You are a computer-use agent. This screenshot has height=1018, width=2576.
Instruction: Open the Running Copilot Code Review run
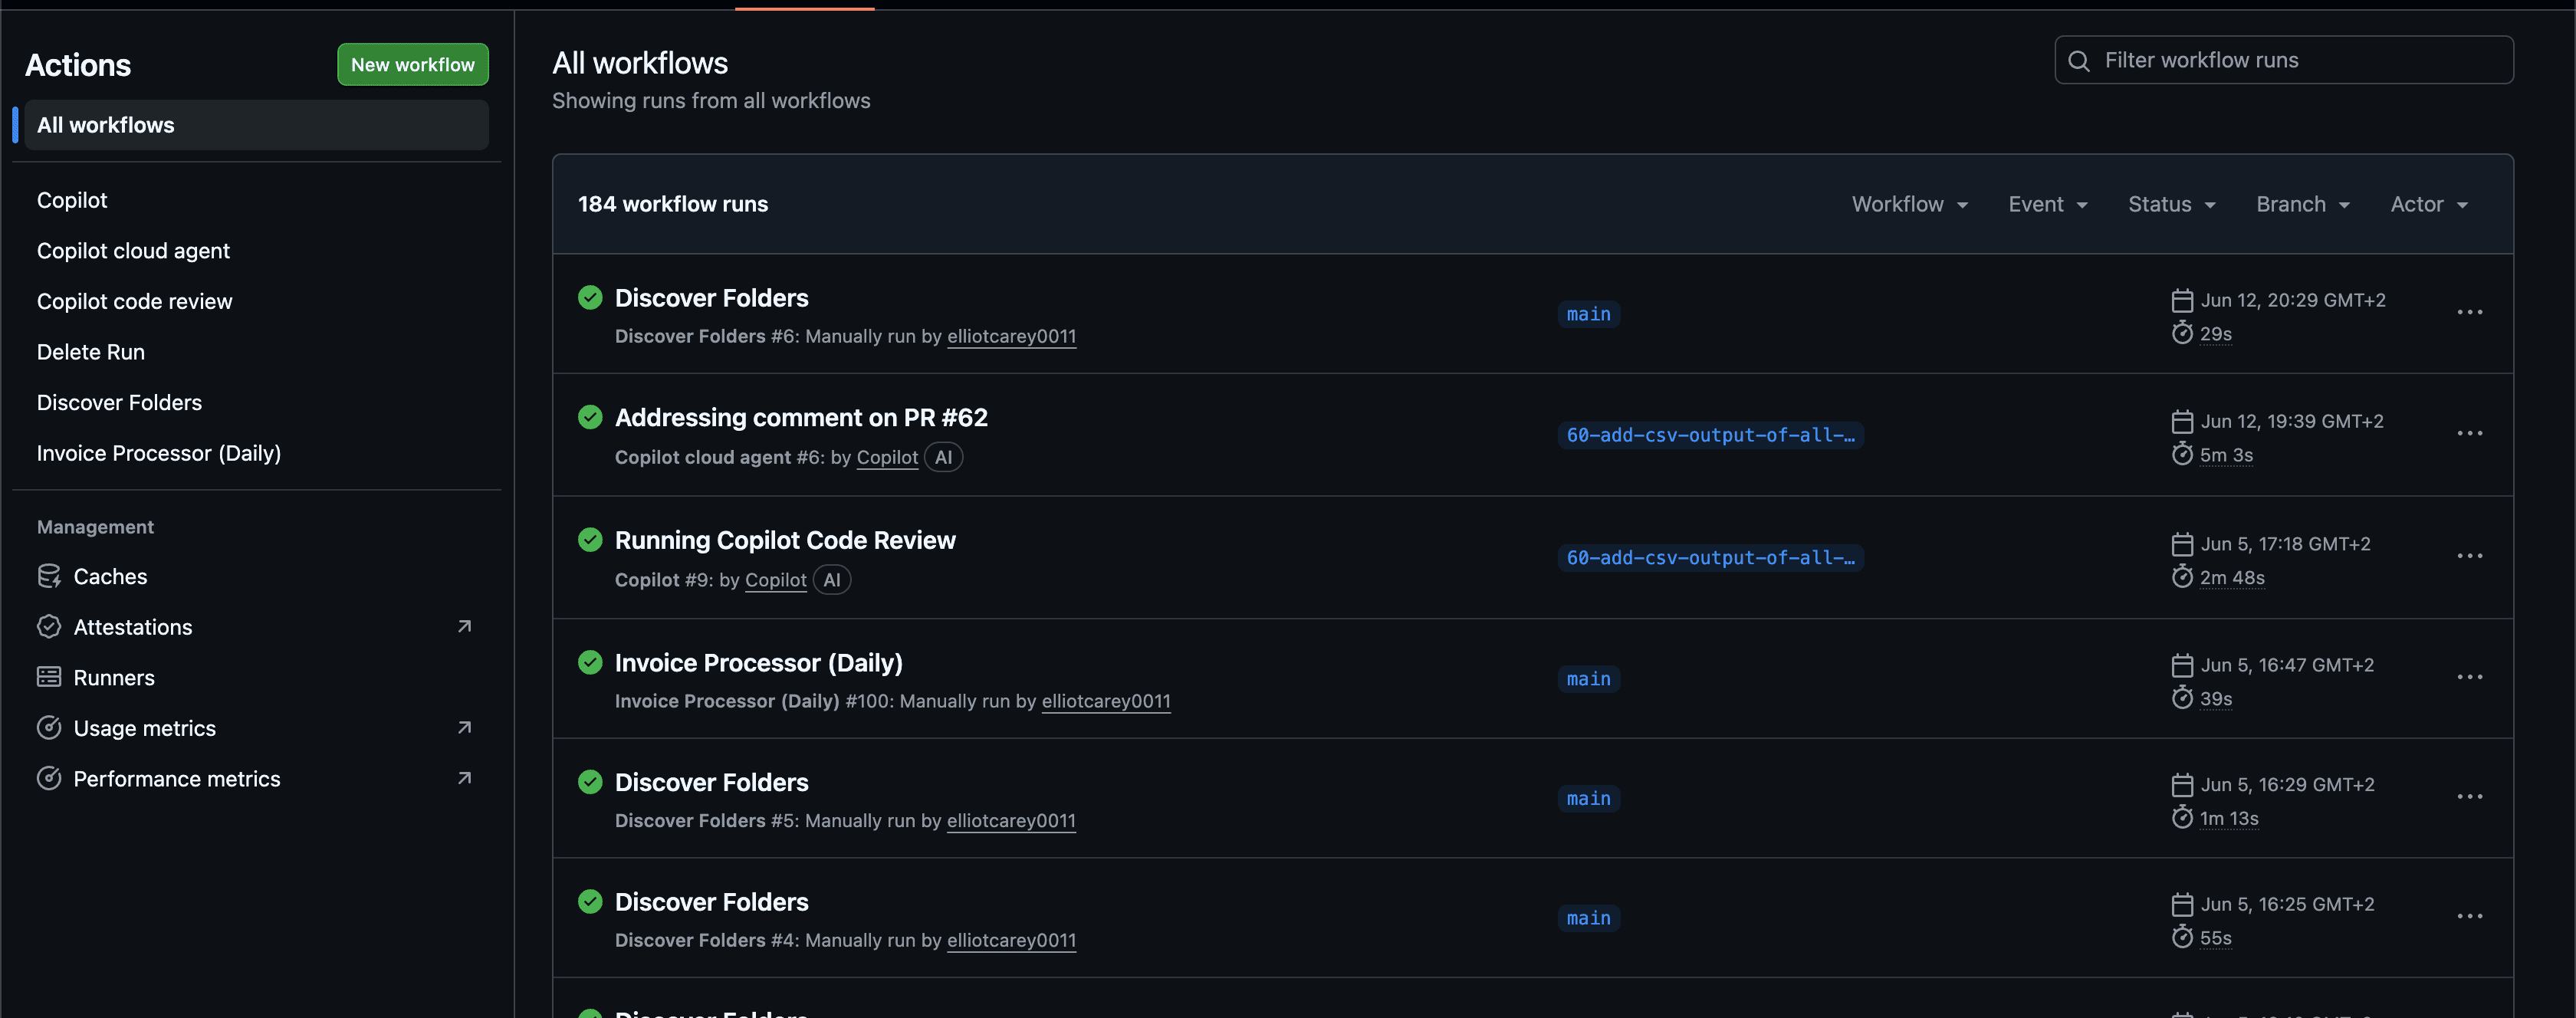[x=785, y=540]
